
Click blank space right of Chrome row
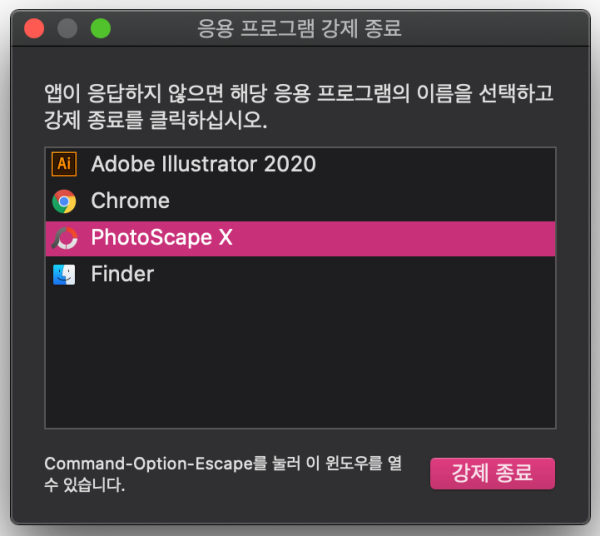(362, 201)
